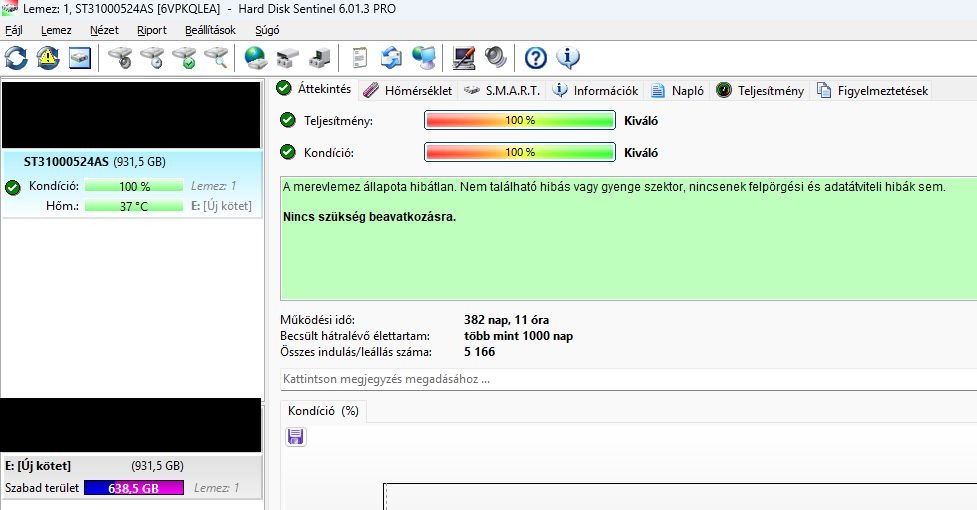Click the 'Lemez: 1' label beside Szabad terület
Image resolution: width=977 pixels, height=510 pixels.
tap(216, 488)
